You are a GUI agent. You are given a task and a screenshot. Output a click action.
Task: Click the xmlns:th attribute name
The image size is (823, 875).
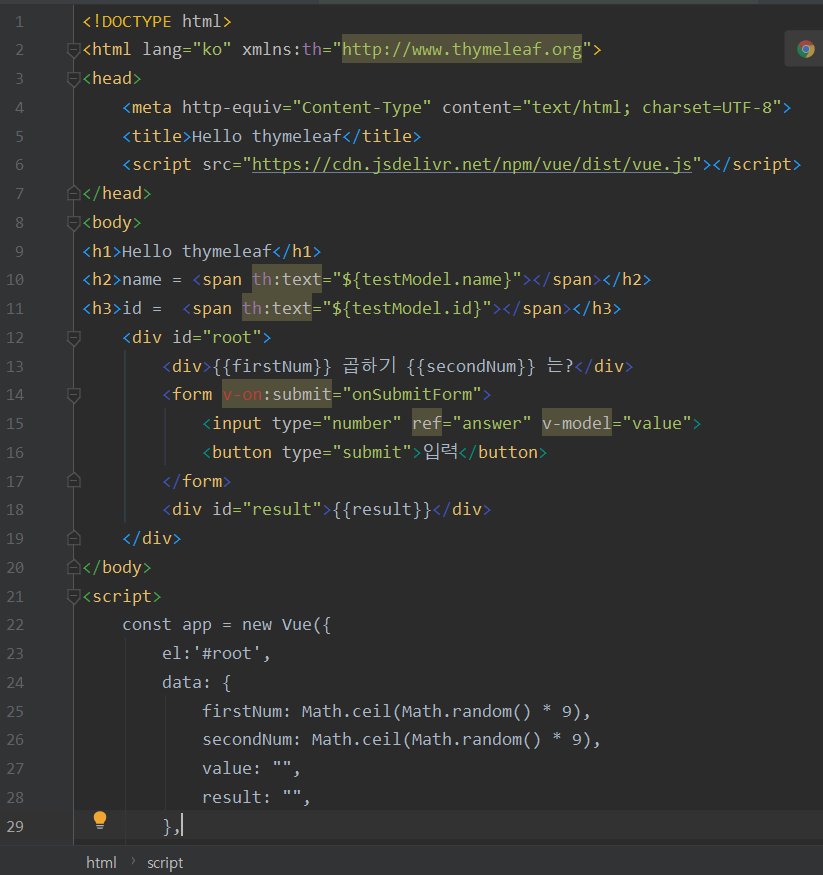pos(282,50)
